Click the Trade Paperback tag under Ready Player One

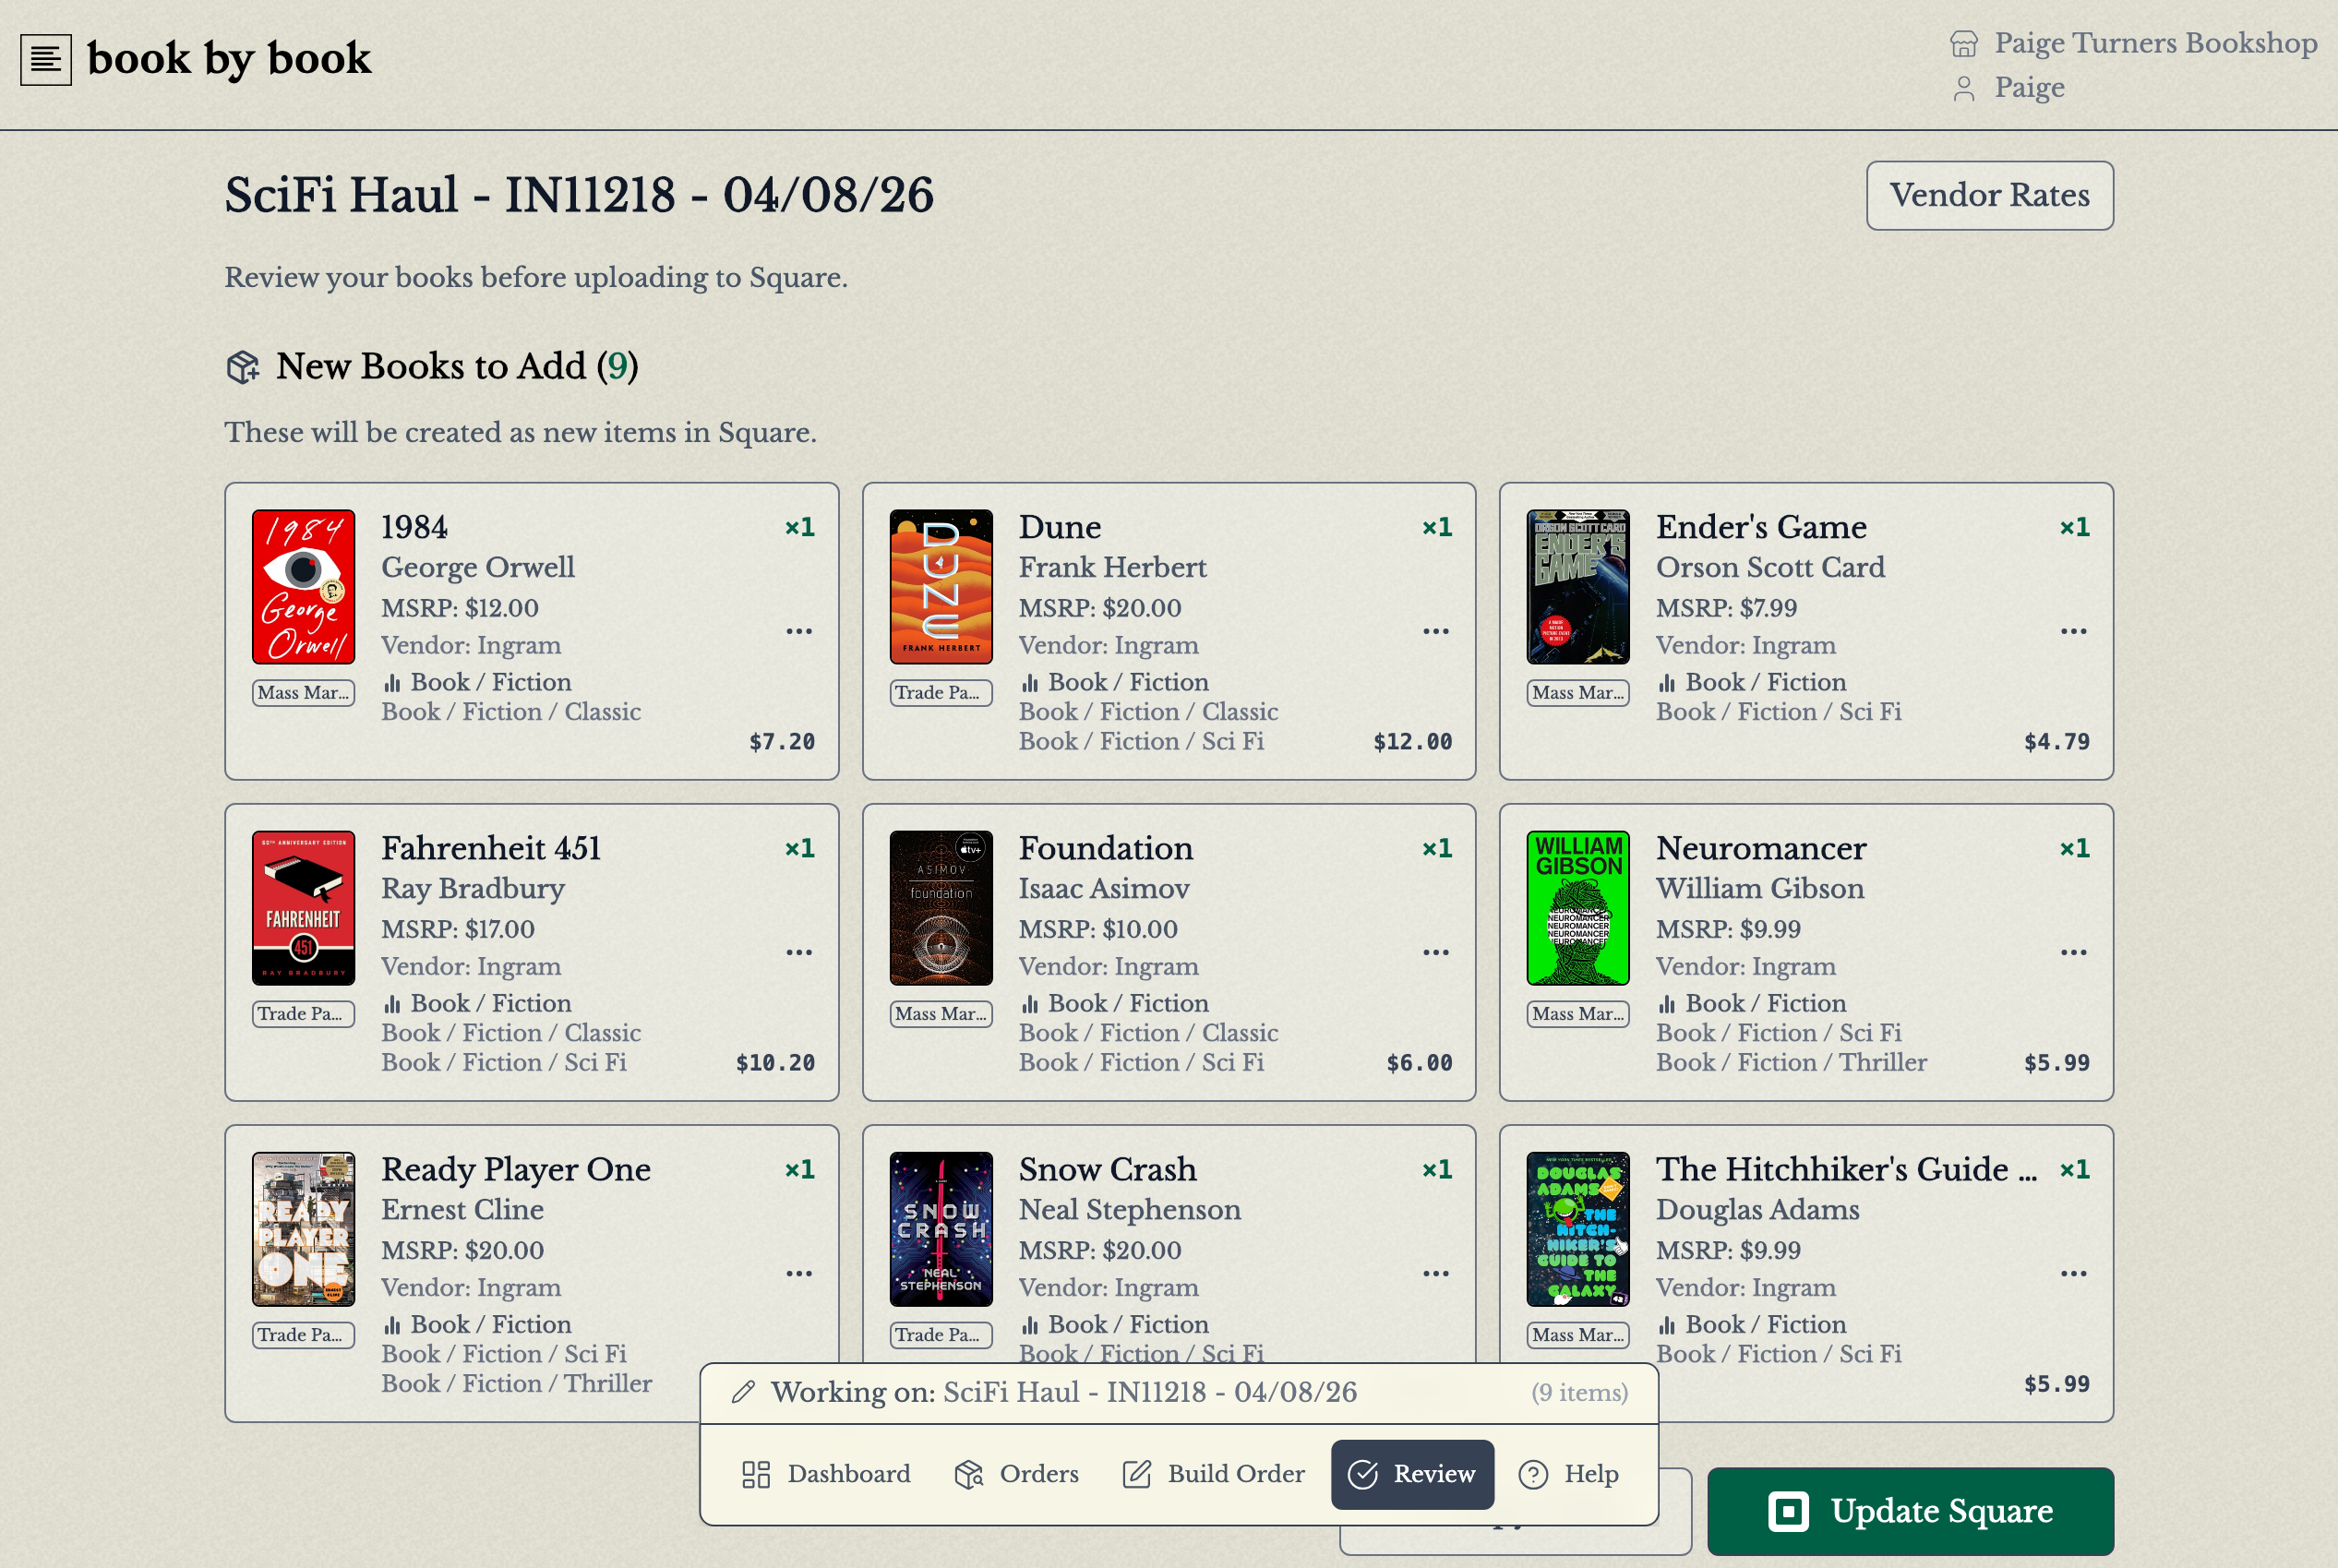click(x=303, y=1335)
